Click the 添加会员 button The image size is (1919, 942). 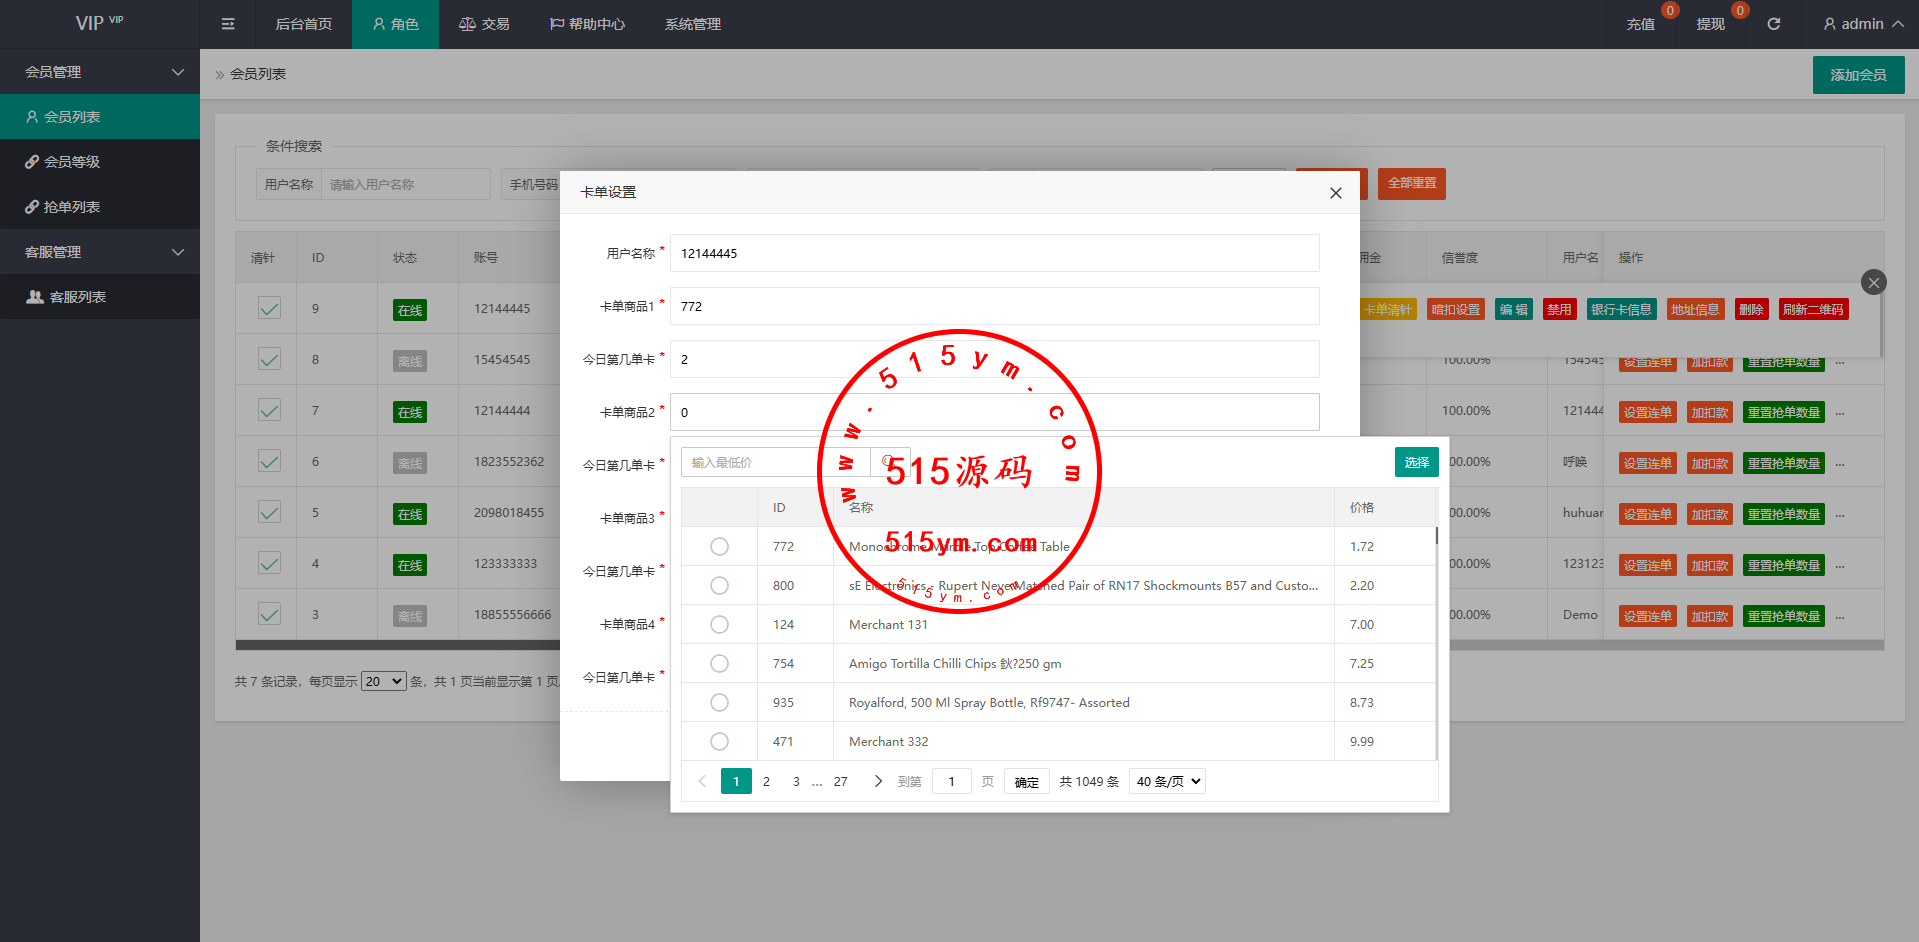click(1857, 75)
